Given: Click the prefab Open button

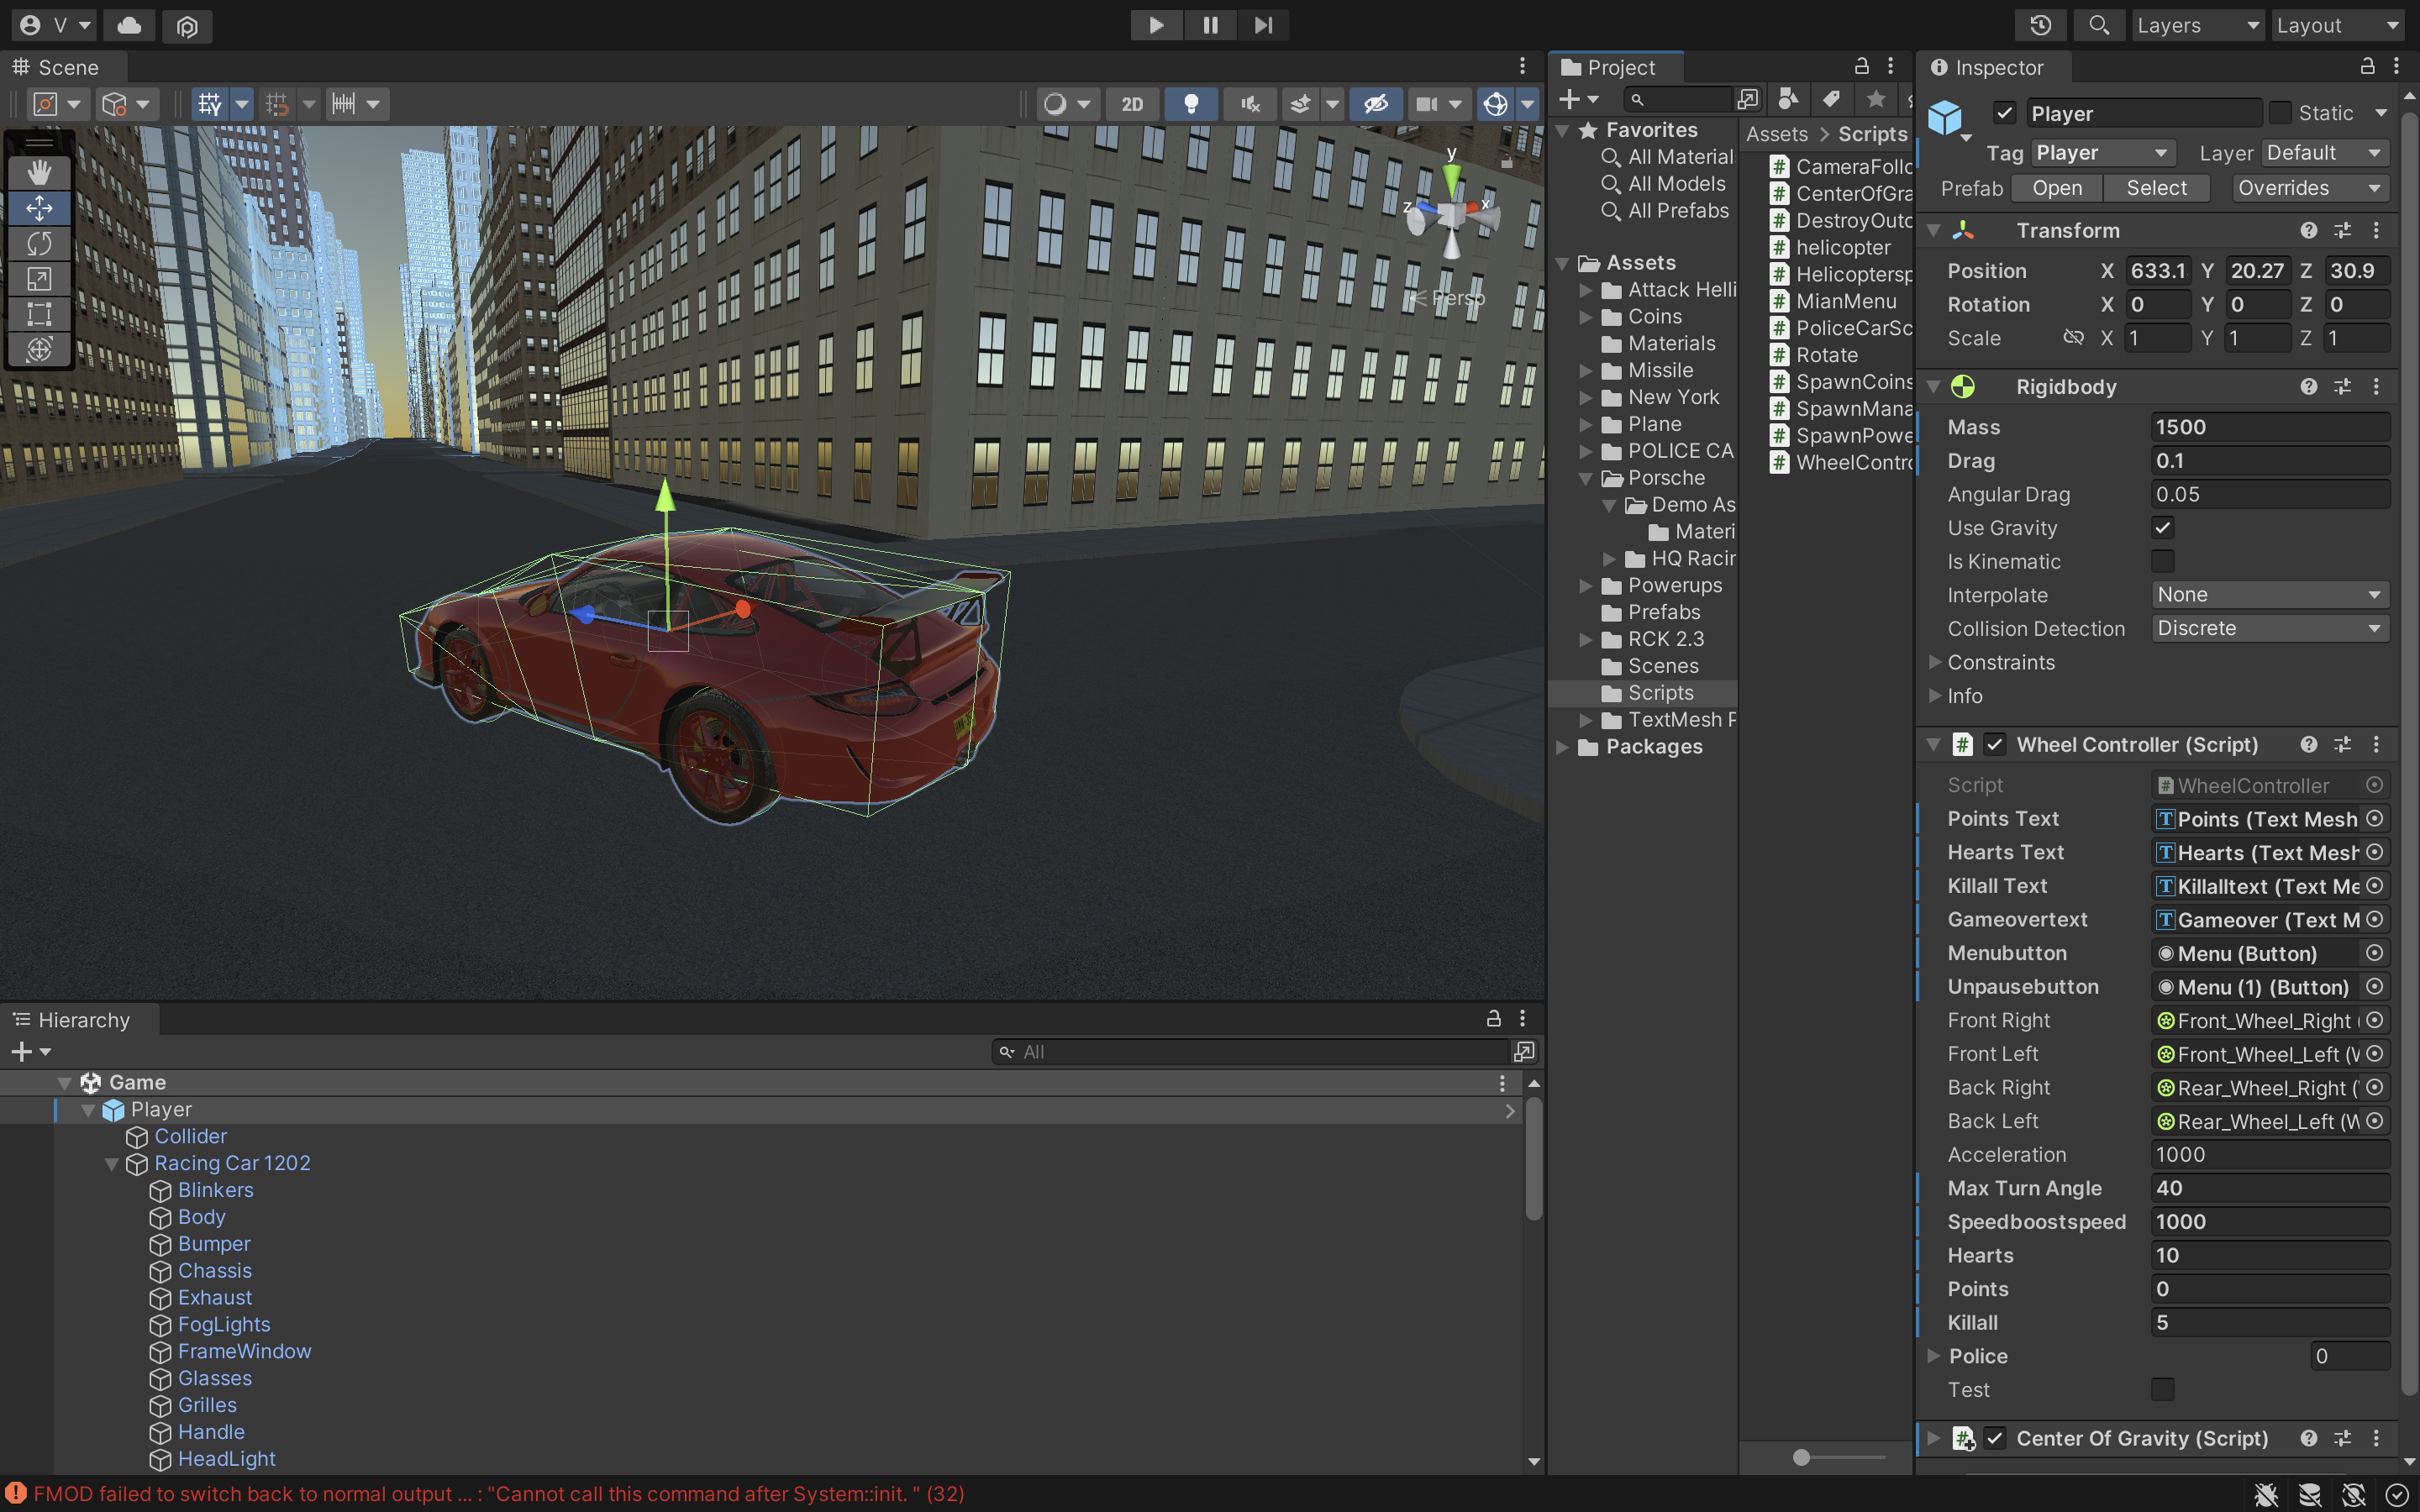Looking at the screenshot, I should click(2056, 188).
